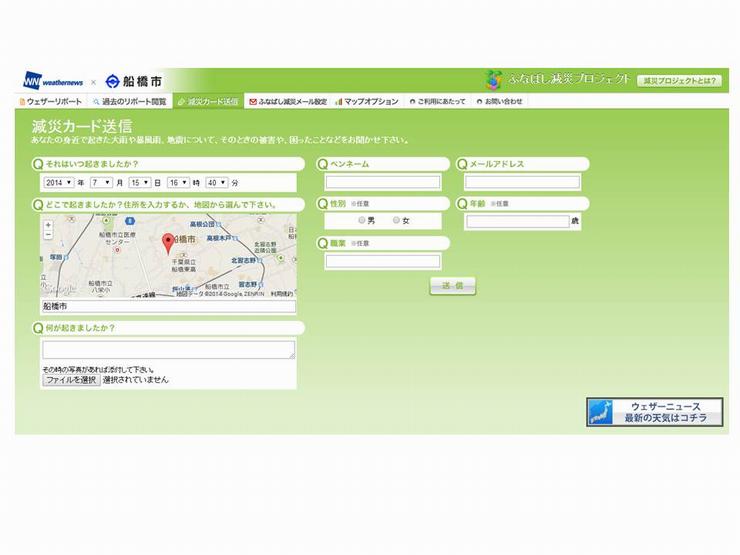This screenshot has height=555, width=740.
Task: Click the 減災プロジェクトとは? button
Action: click(x=680, y=80)
